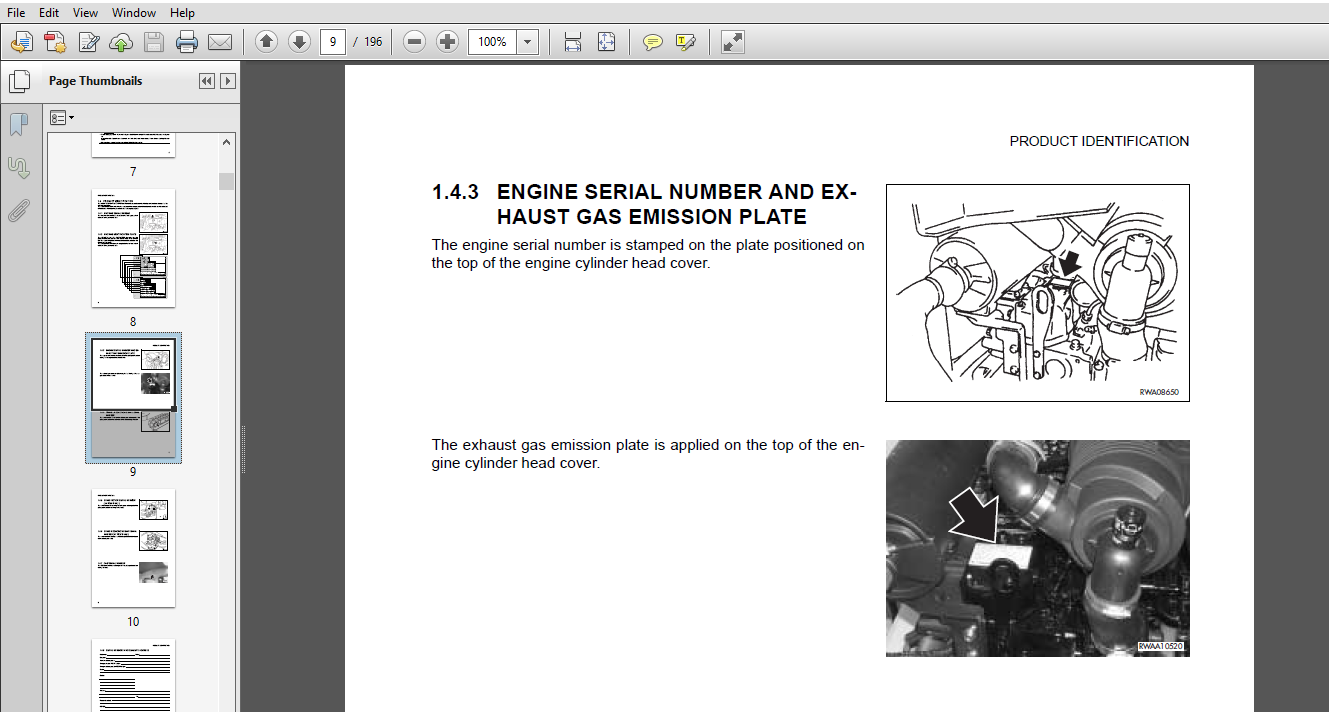Click the Create PDF from file icon
This screenshot has height=712, width=1329.
pyautogui.click(x=55, y=42)
